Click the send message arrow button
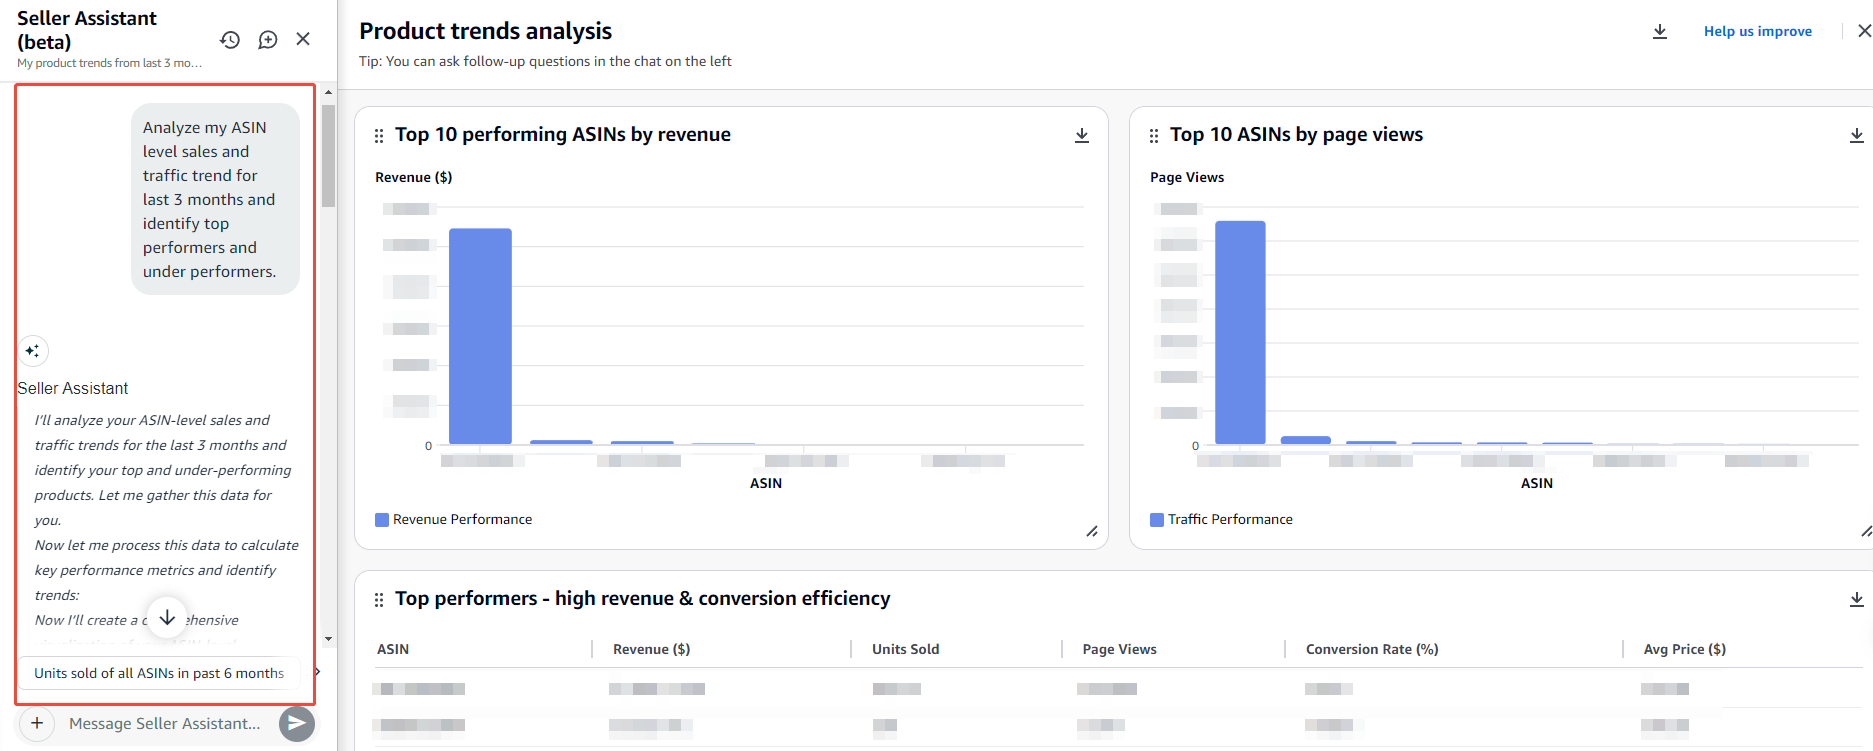 click(x=296, y=723)
